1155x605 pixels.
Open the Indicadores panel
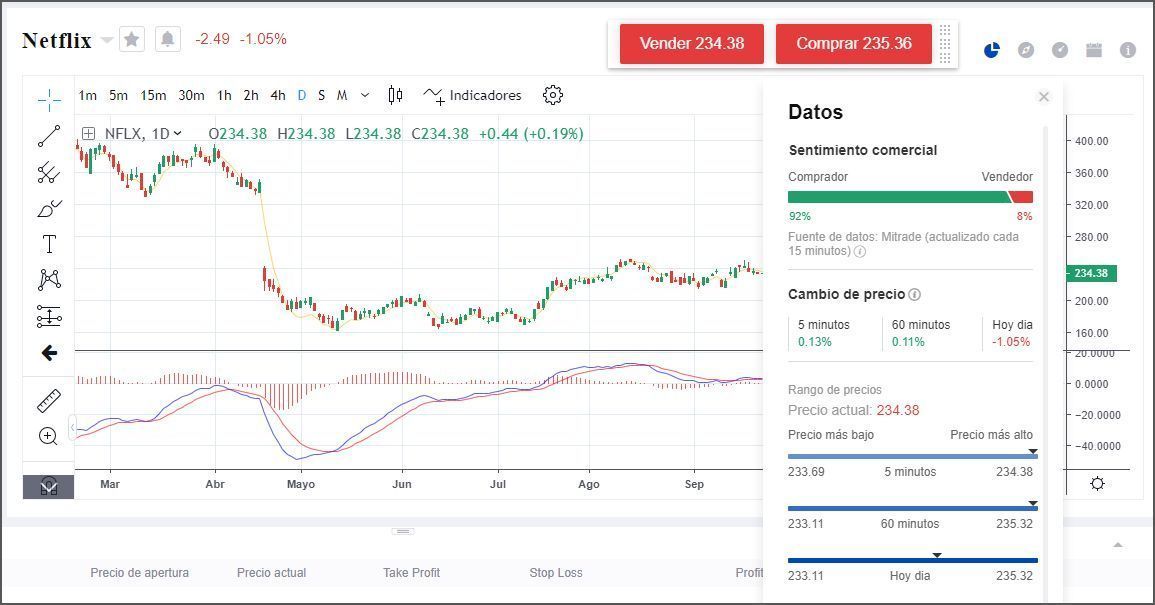(472, 95)
